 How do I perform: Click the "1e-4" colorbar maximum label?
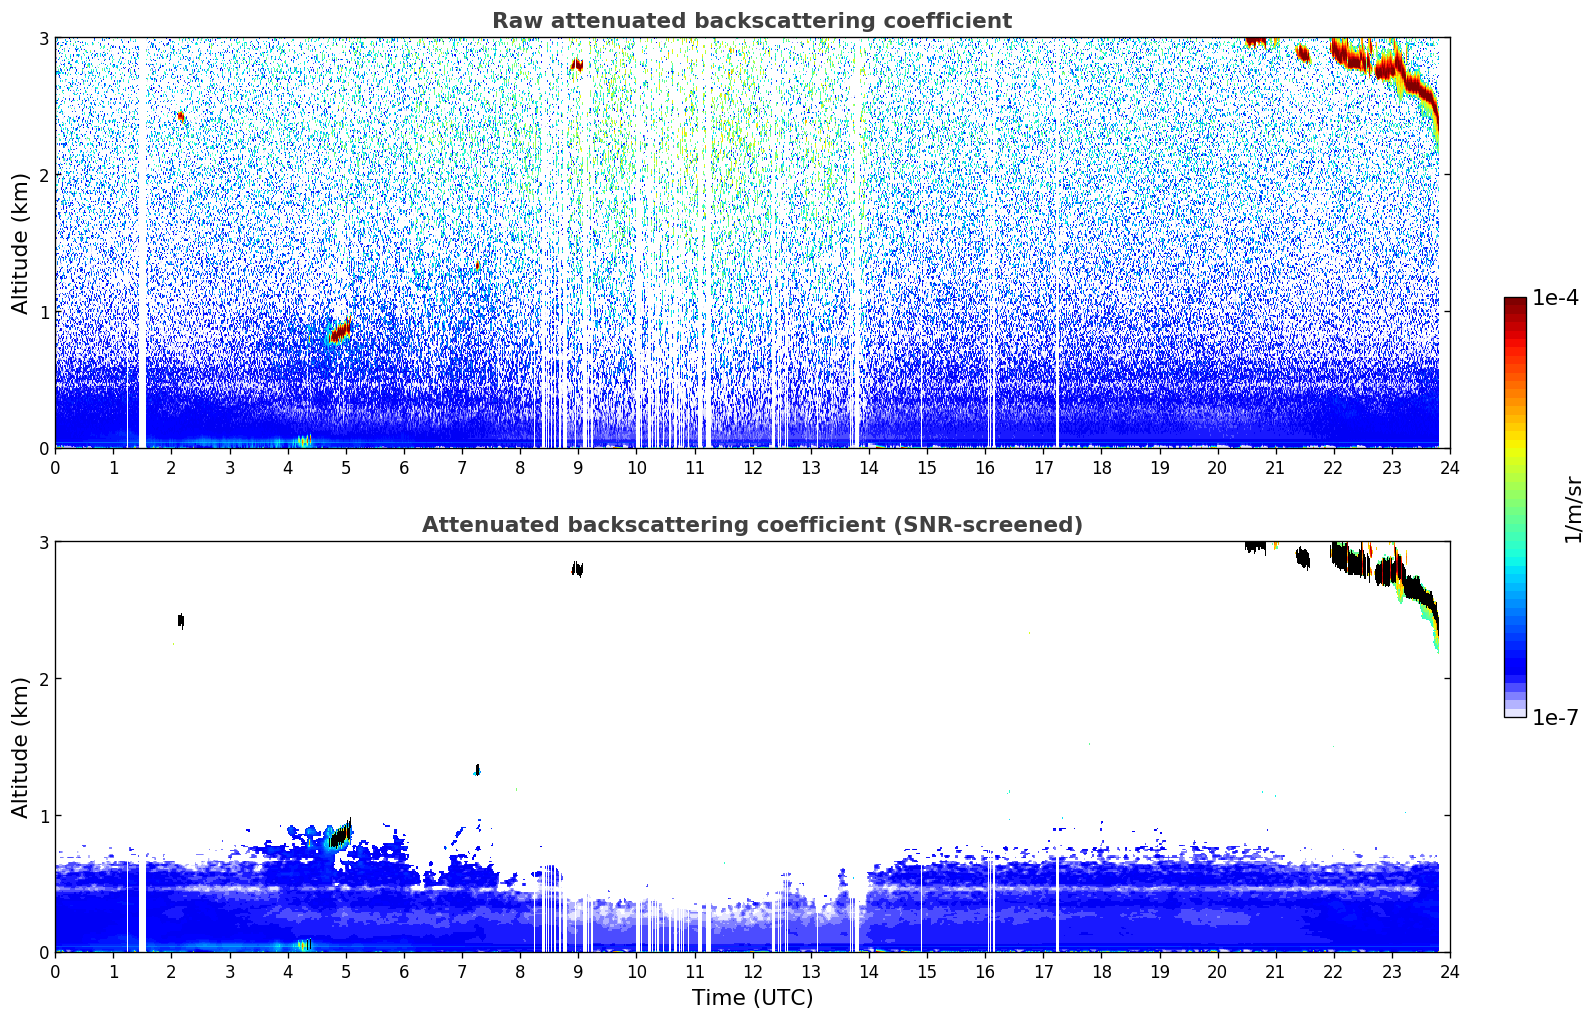coord(1554,298)
